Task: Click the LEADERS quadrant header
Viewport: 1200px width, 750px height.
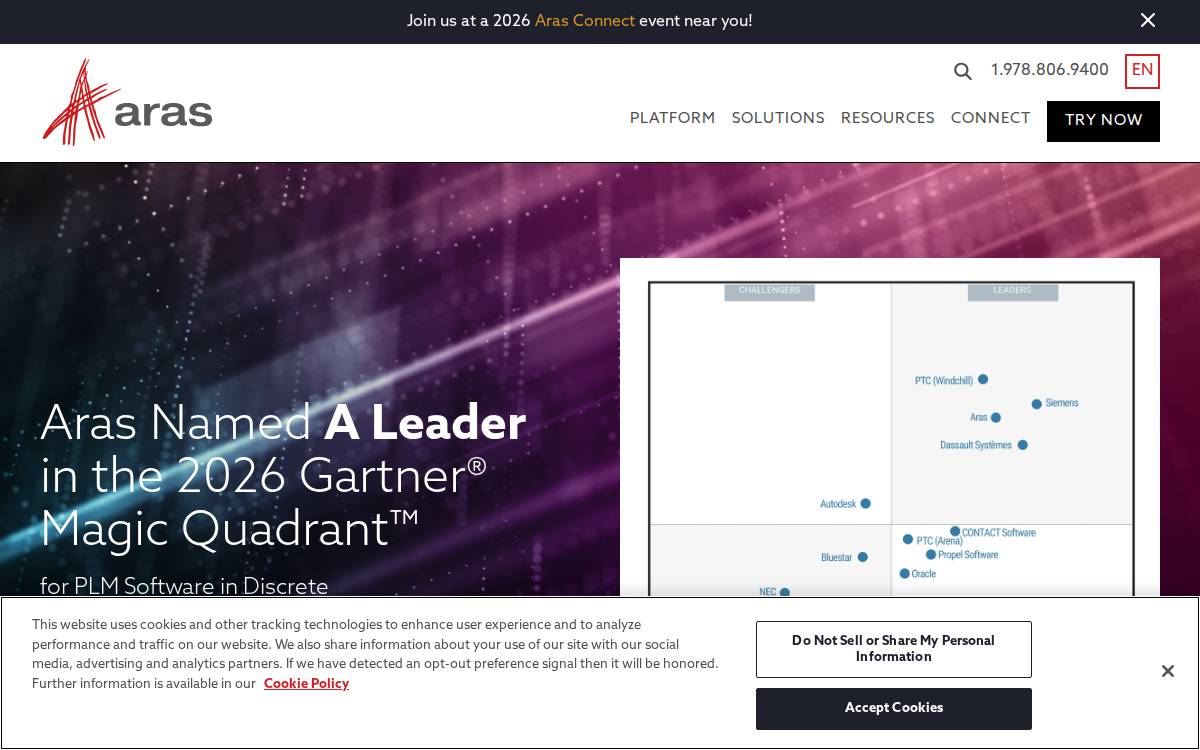Action: click(1012, 291)
